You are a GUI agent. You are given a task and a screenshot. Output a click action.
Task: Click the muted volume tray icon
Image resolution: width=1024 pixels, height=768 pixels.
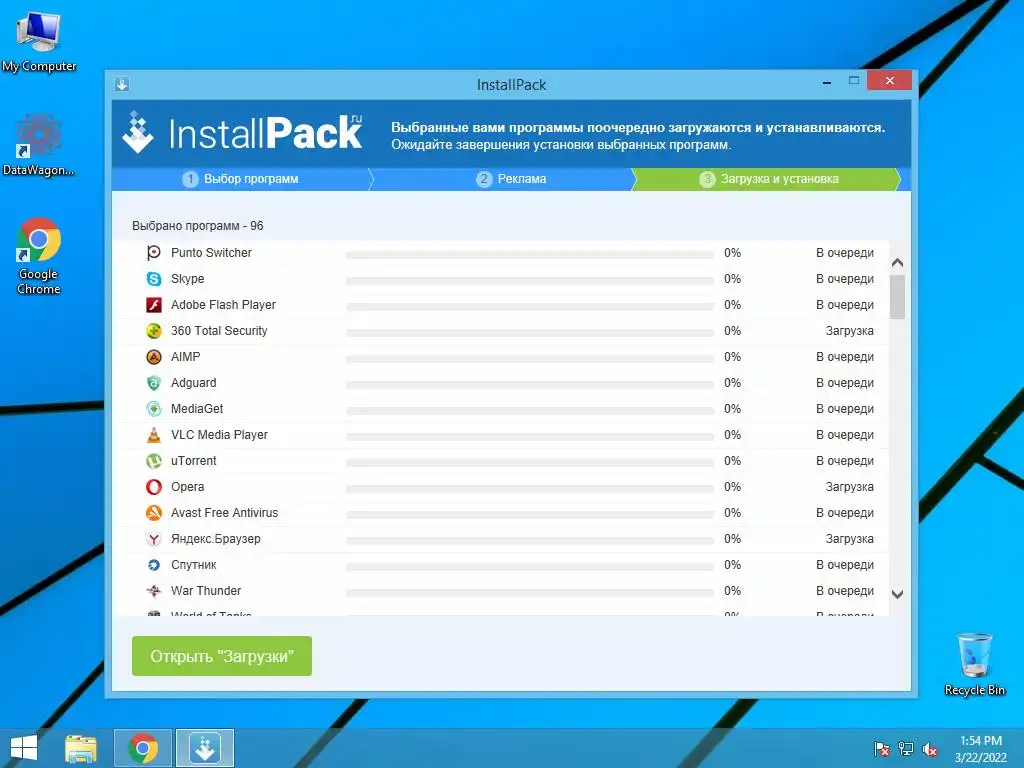click(x=929, y=750)
